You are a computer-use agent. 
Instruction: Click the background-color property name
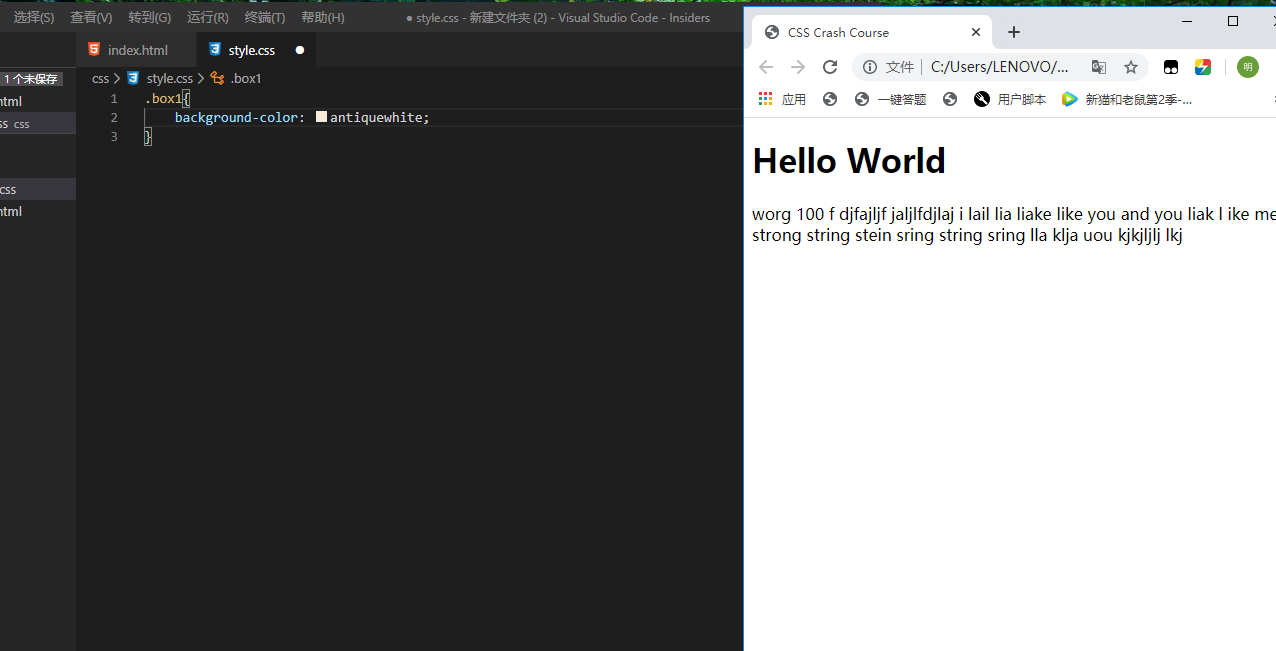236,117
